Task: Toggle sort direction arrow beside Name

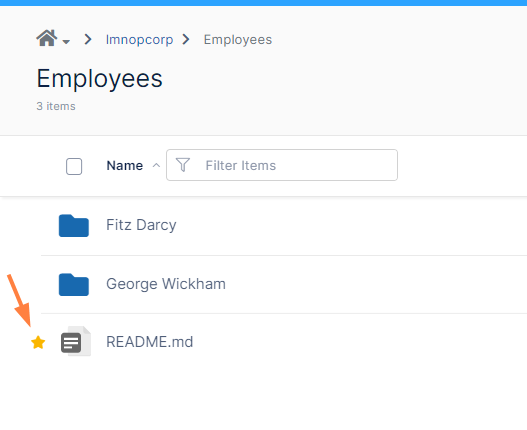Action: (156, 165)
